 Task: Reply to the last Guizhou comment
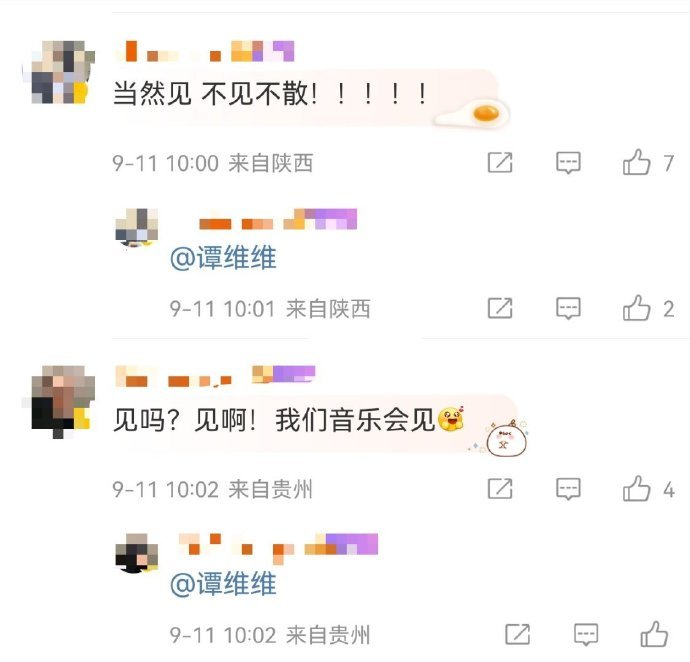point(586,634)
